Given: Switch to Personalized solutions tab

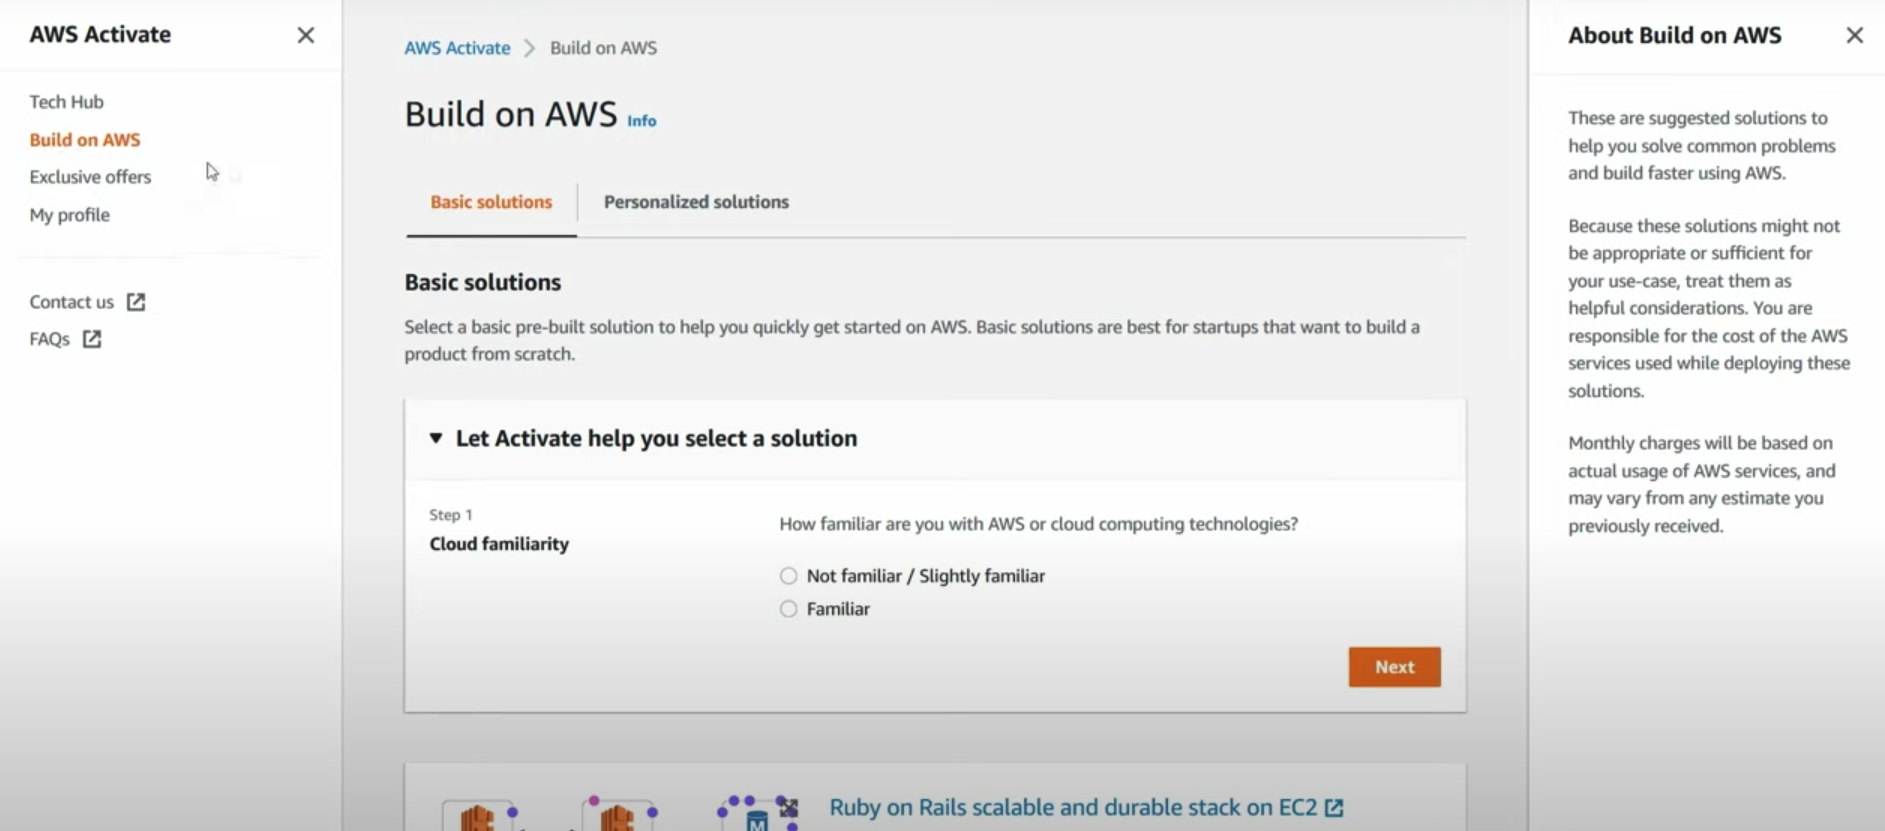Looking at the screenshot, I should (x=696, y=202).
